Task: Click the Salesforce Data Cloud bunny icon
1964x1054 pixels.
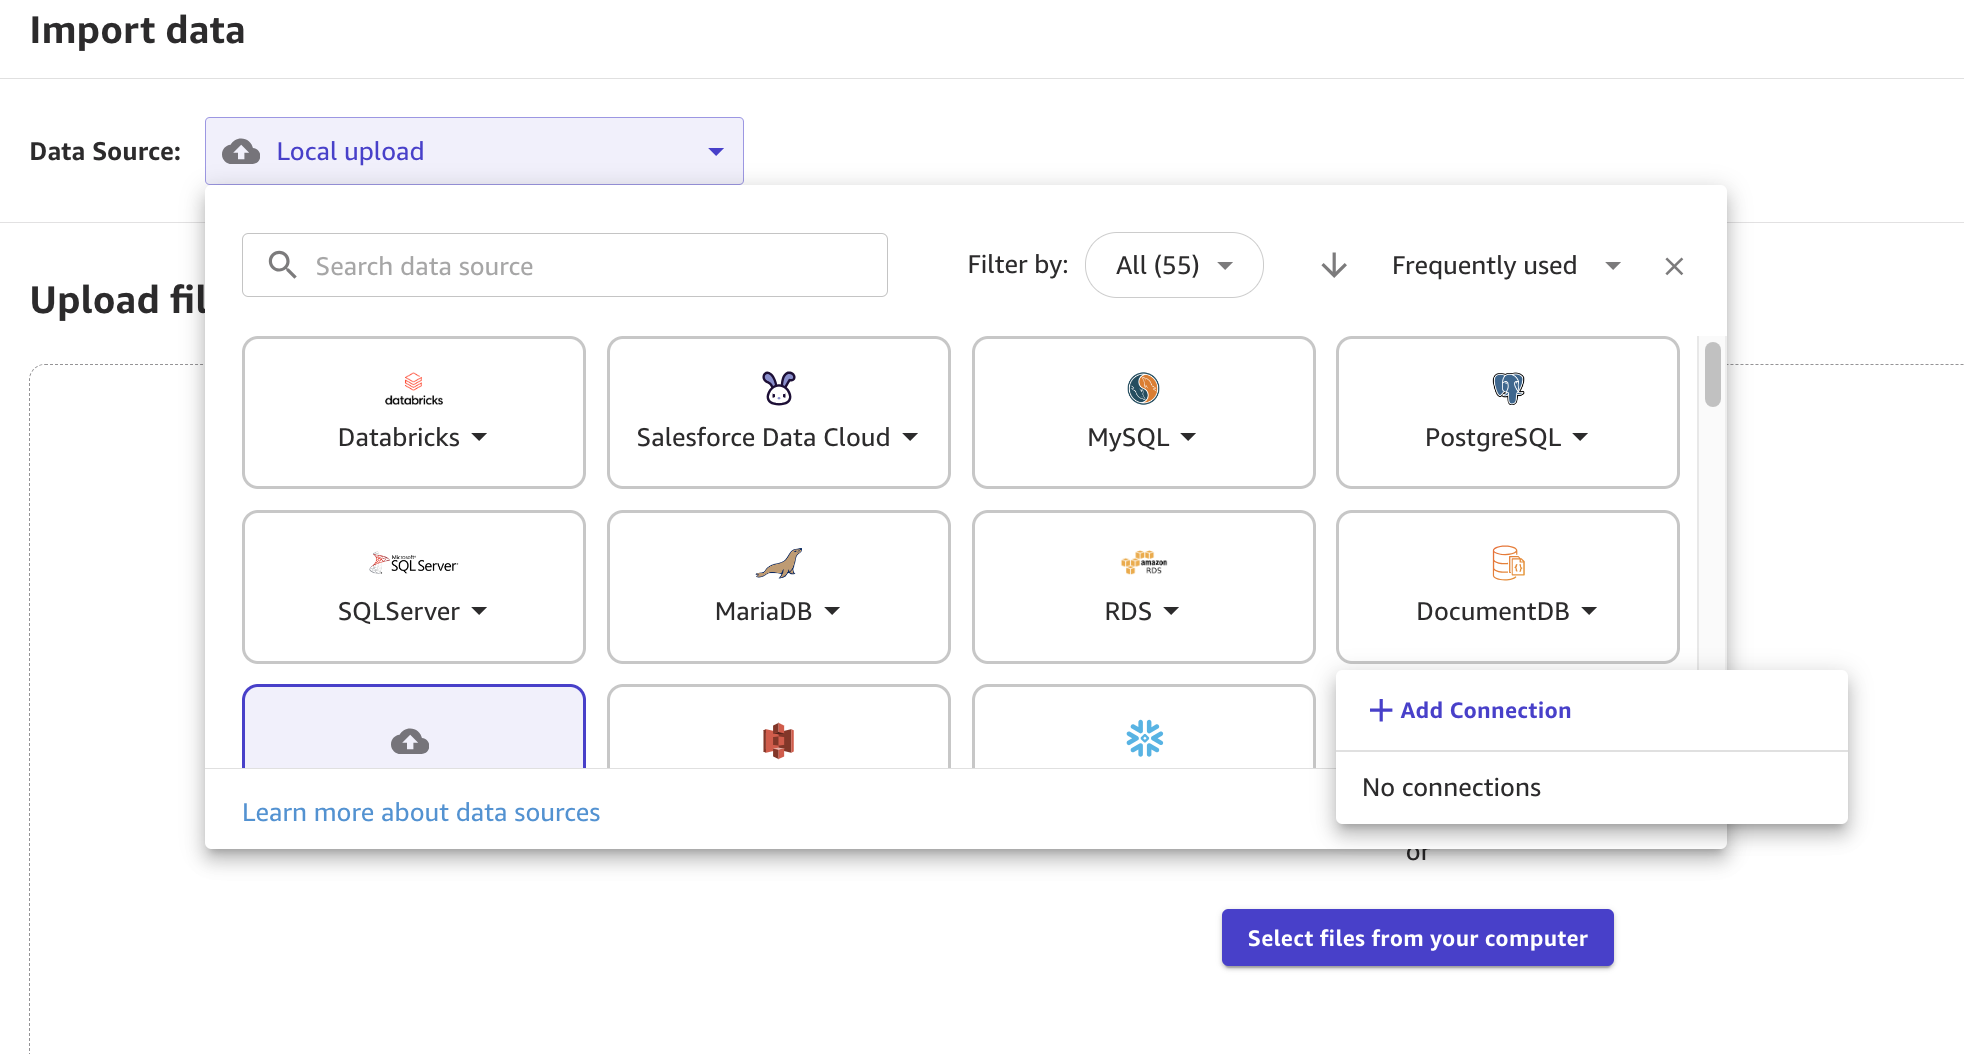Action: click(x=778, y=388)
